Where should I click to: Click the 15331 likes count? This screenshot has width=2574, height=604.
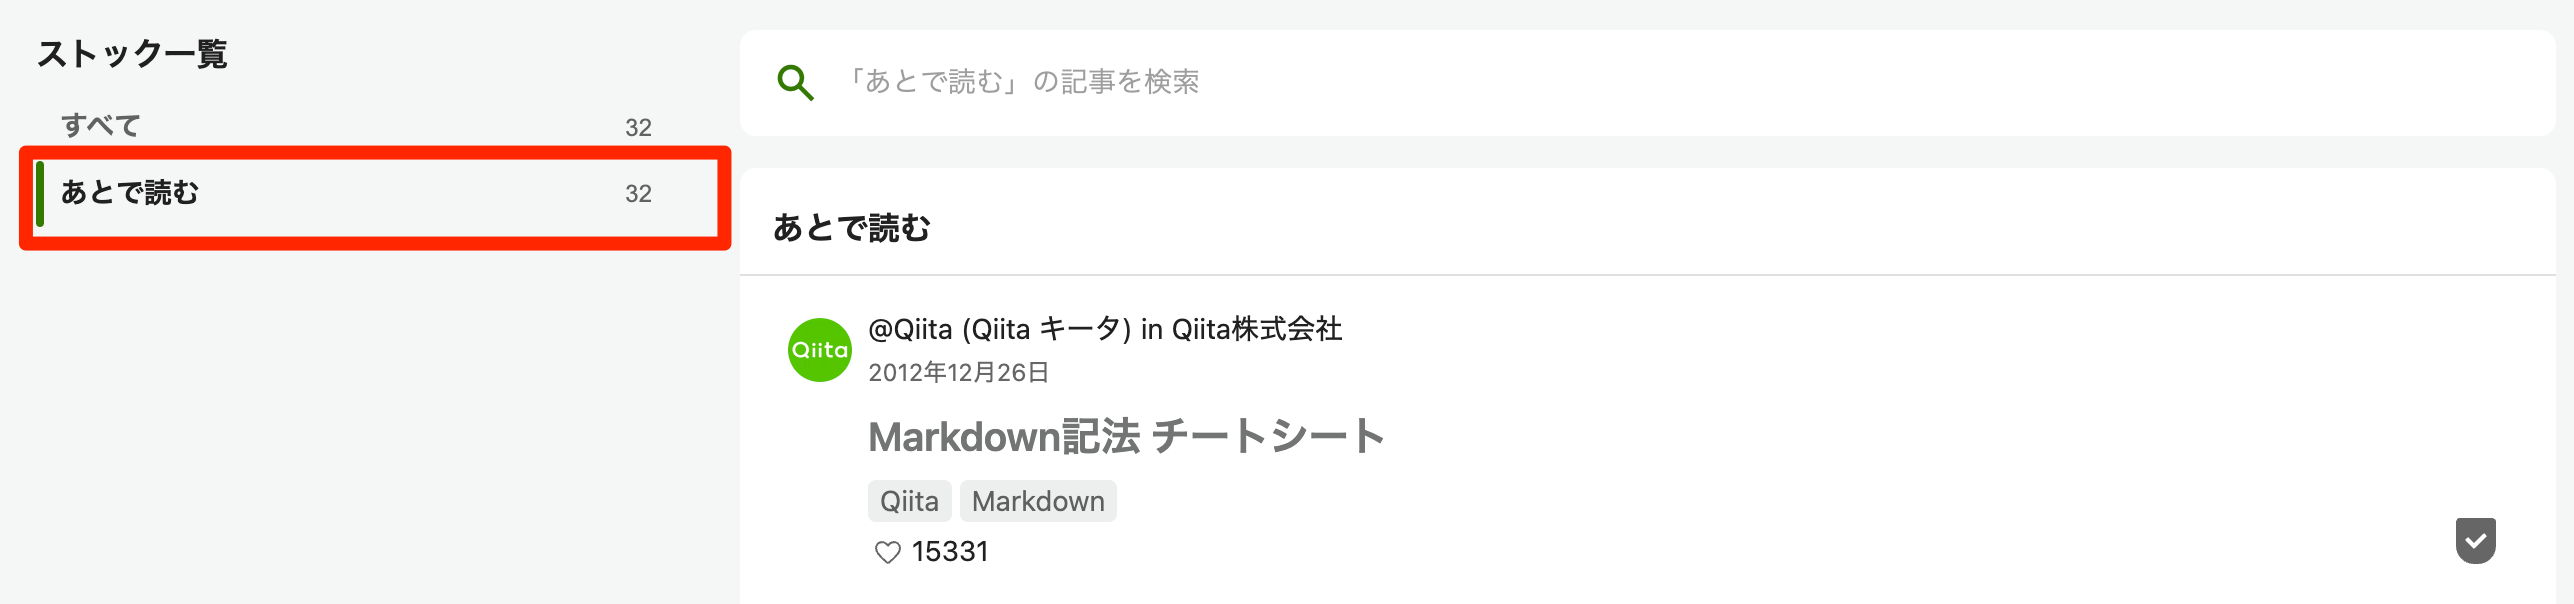coord(950,552)
